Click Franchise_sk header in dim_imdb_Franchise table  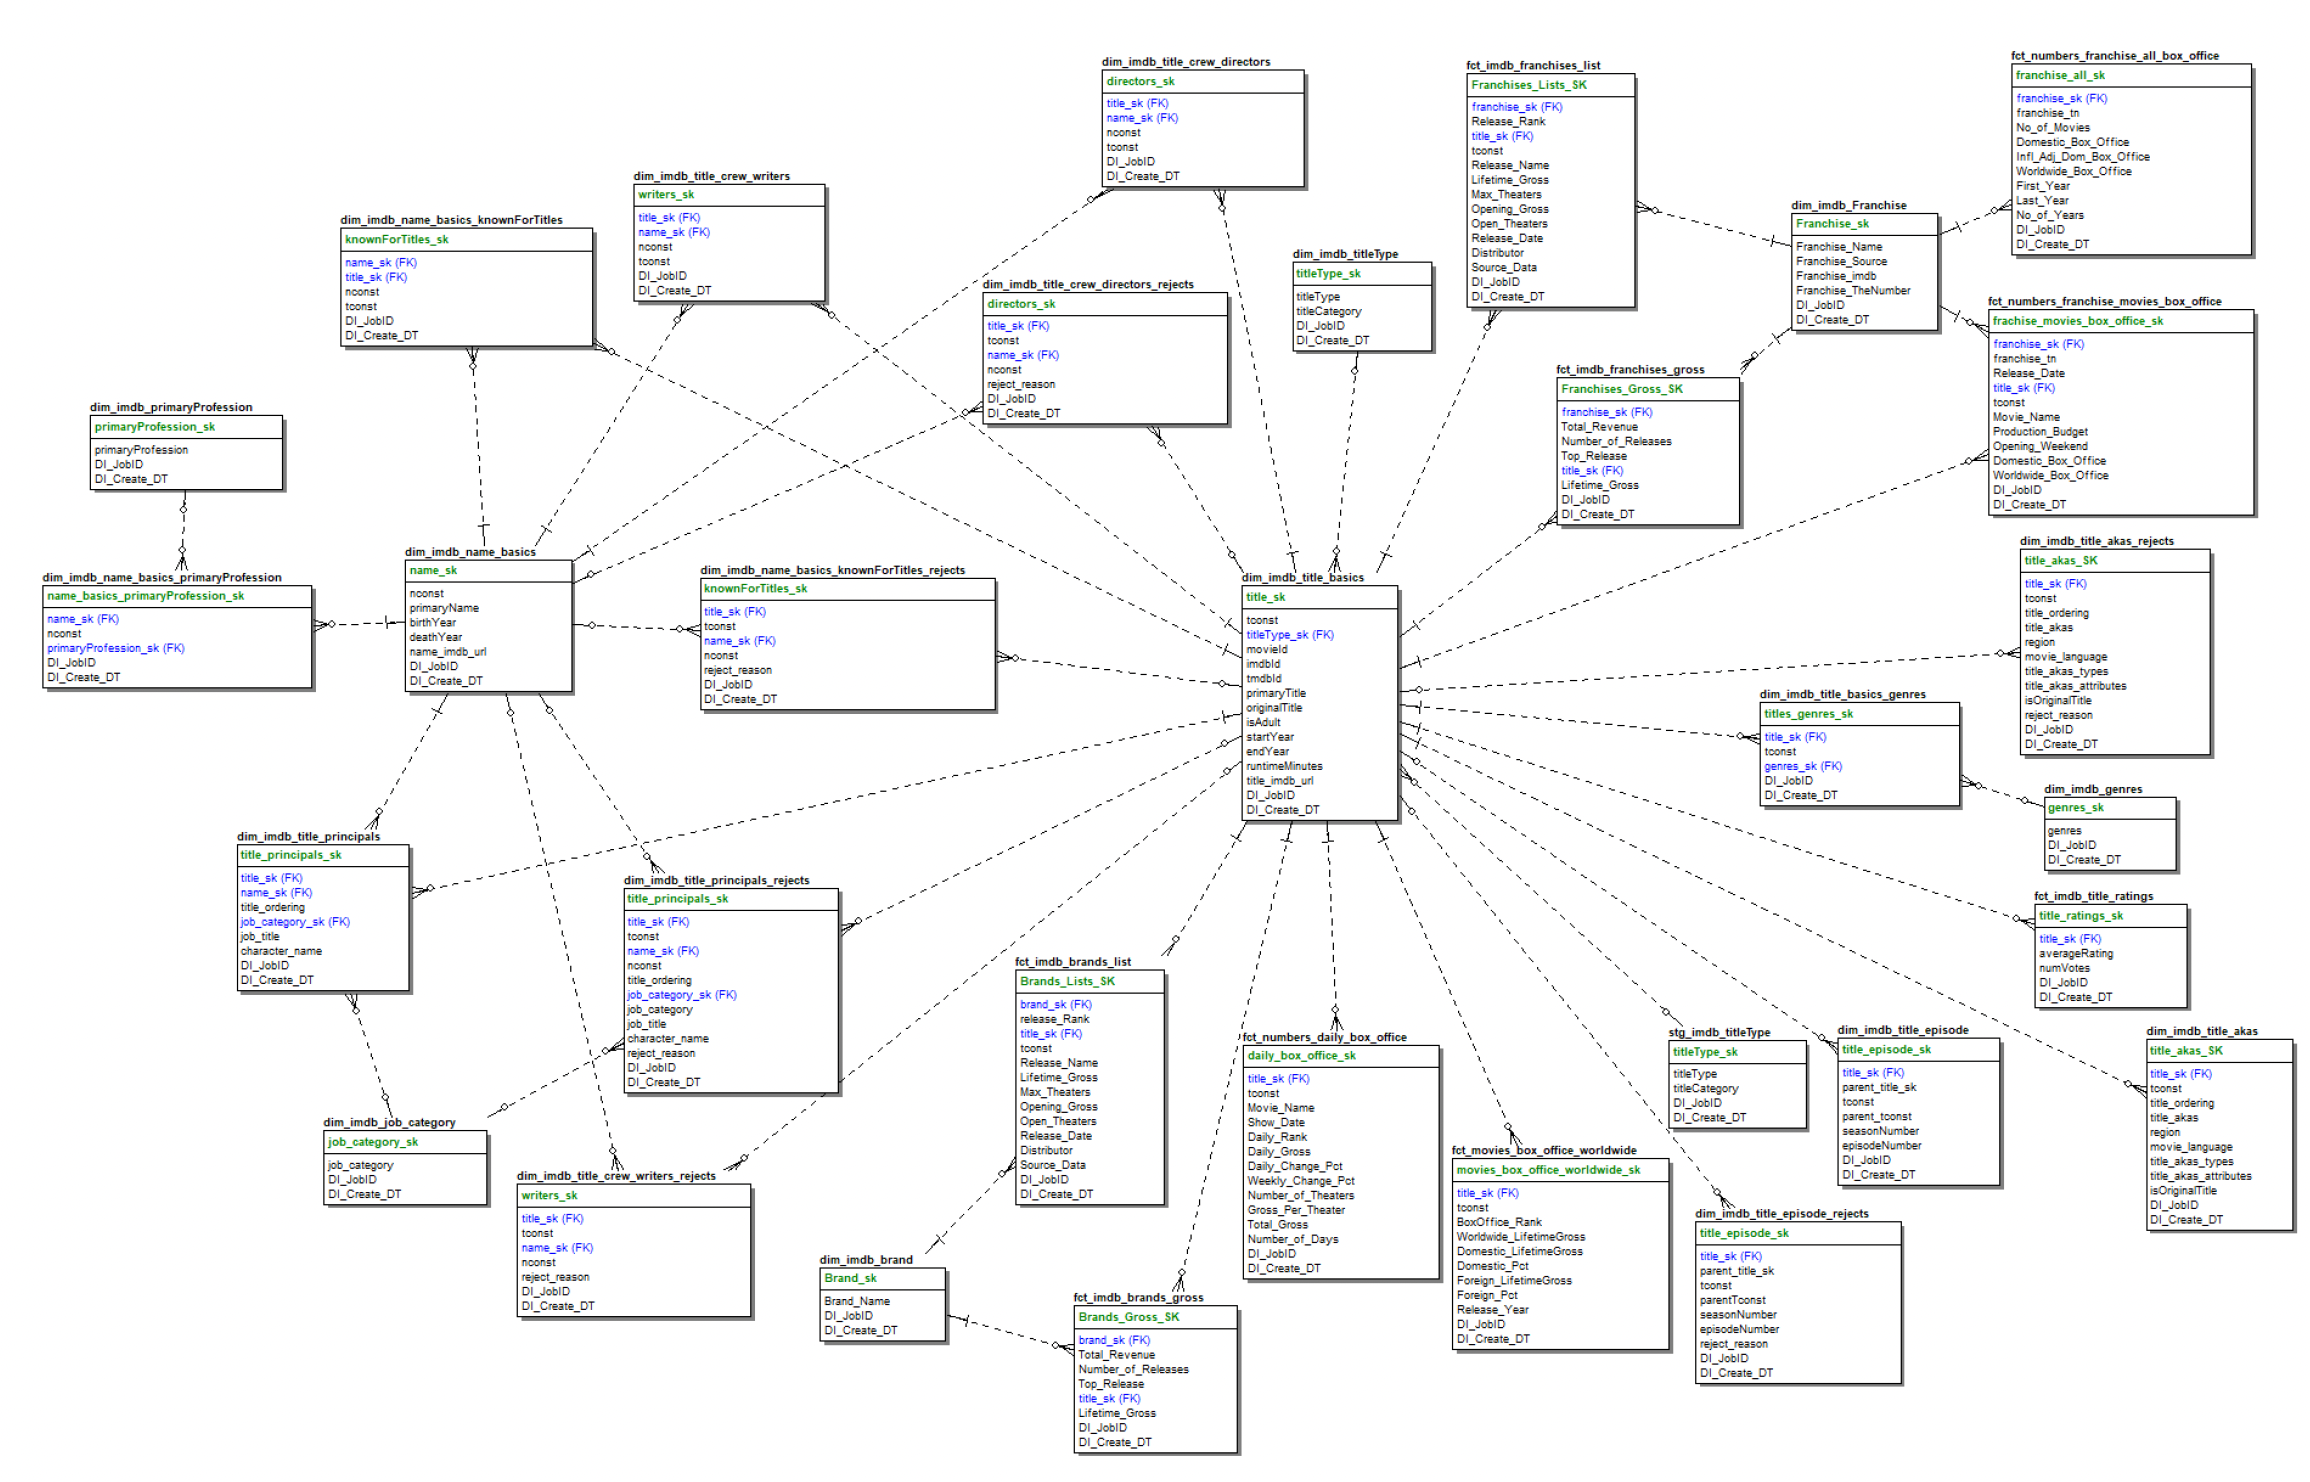(1831, 224)
